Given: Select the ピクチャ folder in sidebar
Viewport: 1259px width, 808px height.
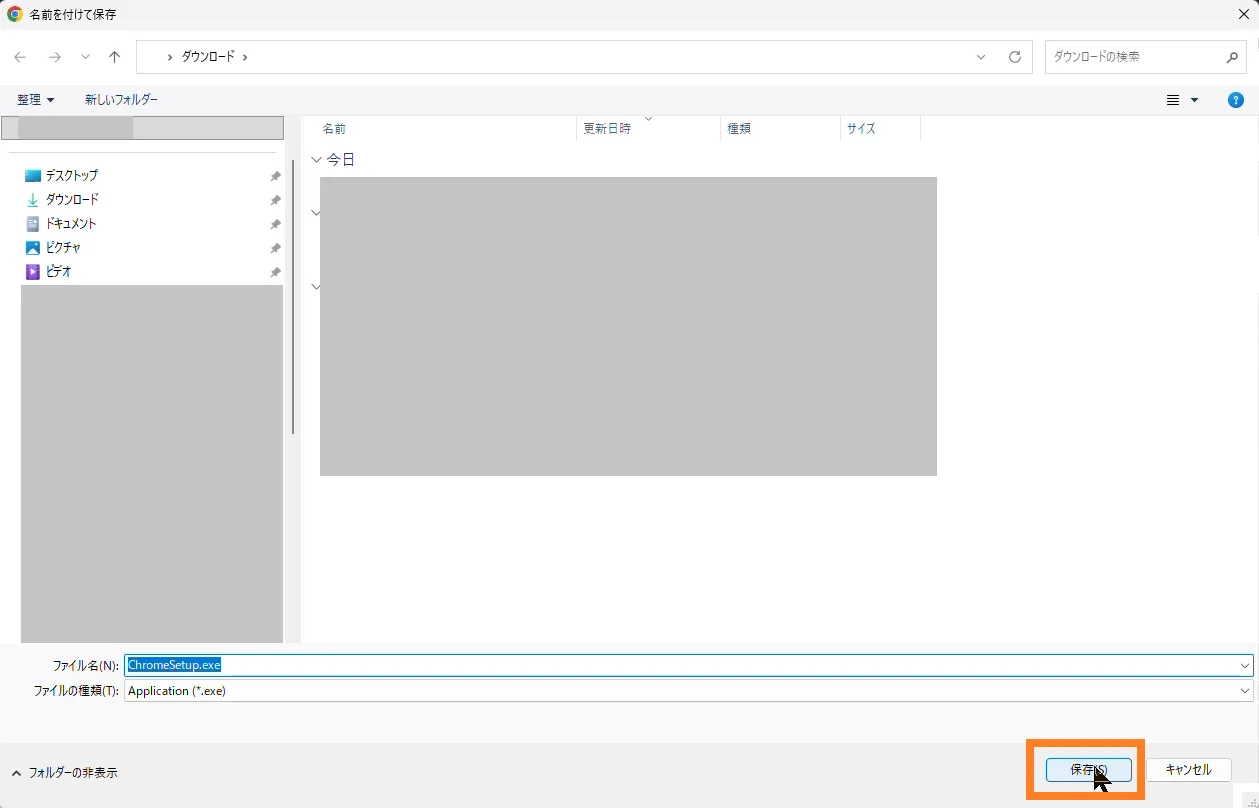Looking at the screenshot, I should point(63,247).
